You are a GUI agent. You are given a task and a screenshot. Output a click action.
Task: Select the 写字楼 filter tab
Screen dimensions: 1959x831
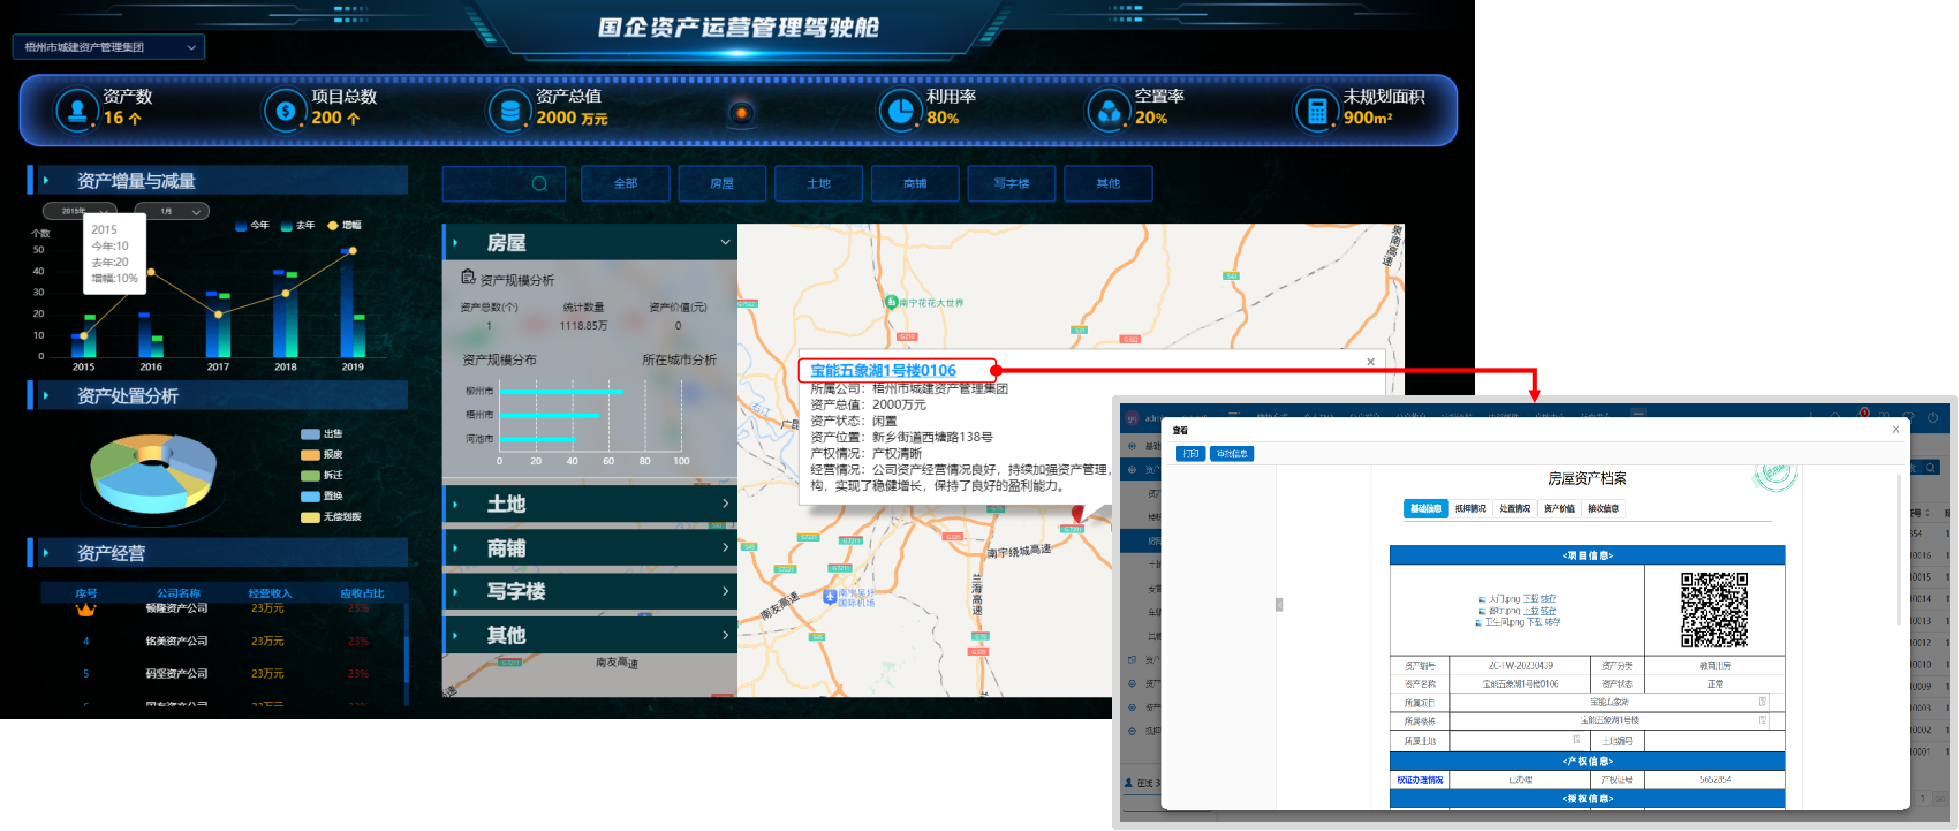point(1011,183)
